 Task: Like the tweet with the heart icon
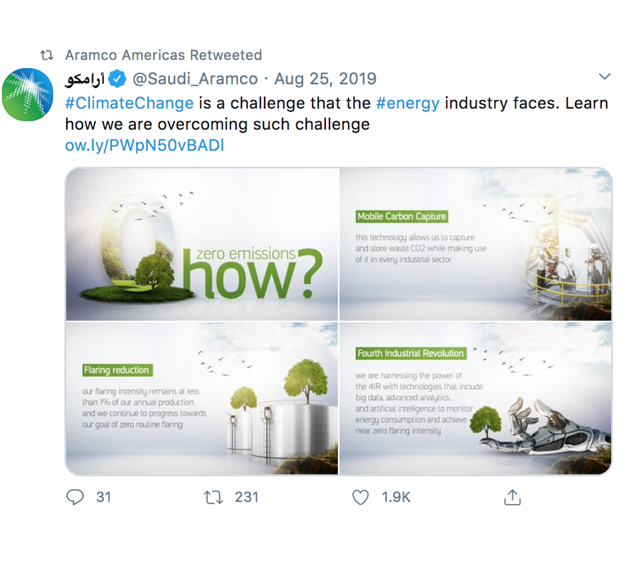[x=361, y=497]
